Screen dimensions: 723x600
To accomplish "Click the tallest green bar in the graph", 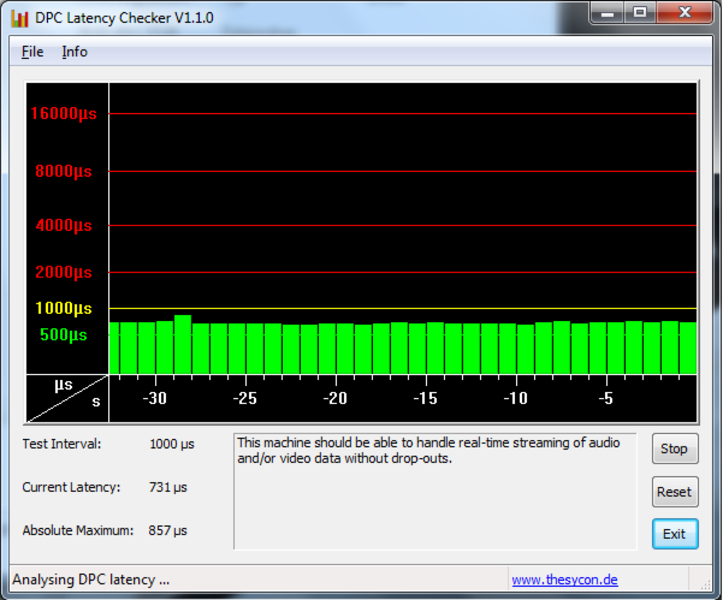I will coord(182,345).
